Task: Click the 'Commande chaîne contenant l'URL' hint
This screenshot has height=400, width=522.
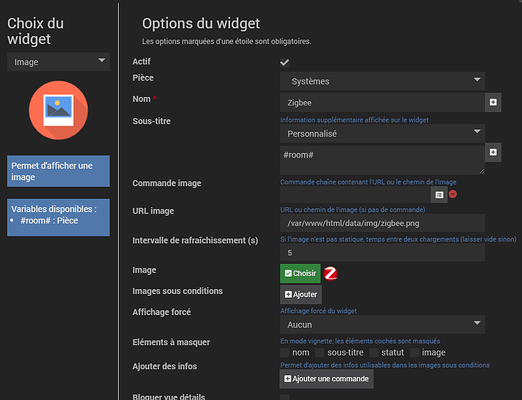Action: (x=368, y=182)
